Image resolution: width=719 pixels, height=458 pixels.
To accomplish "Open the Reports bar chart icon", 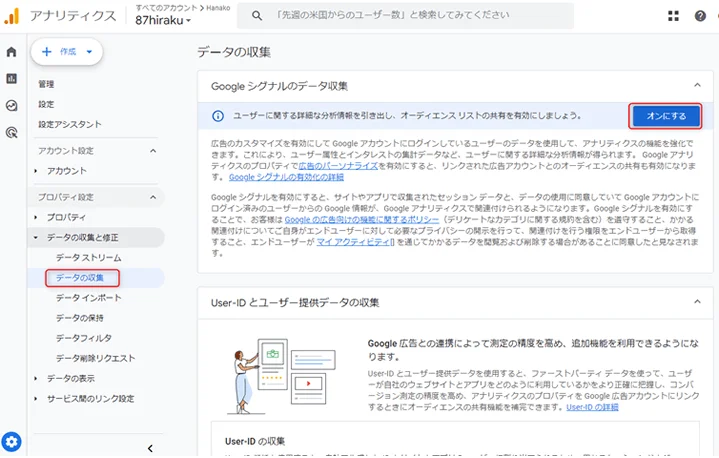I will click(x=11, y=78).
